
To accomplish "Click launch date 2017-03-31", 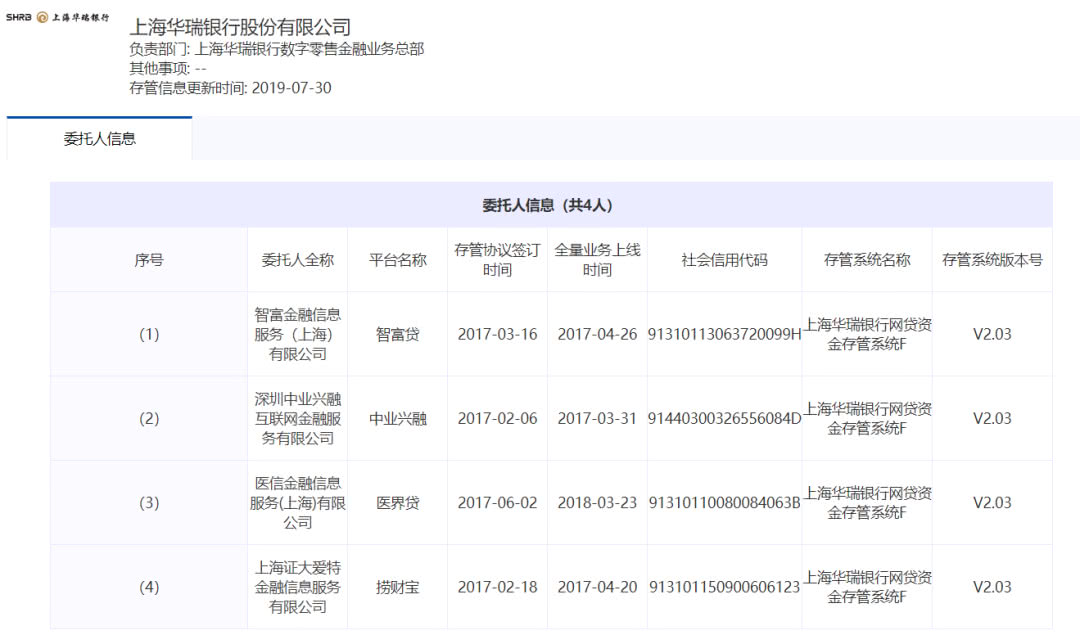I will [x=597, y=418].
